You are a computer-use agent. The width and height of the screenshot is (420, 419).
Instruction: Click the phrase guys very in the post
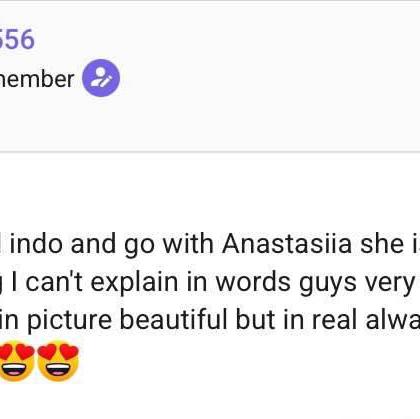pos(356,283)
